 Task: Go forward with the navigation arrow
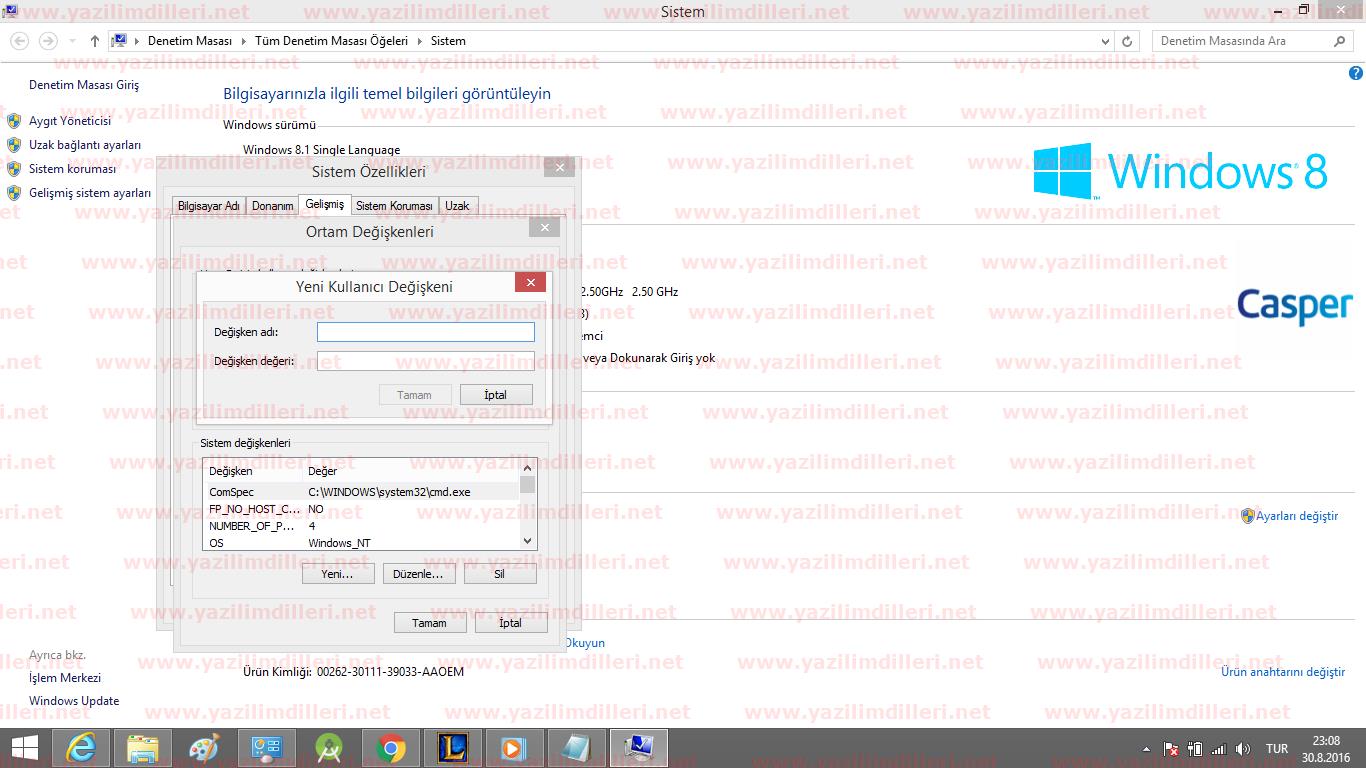point(48,41)
